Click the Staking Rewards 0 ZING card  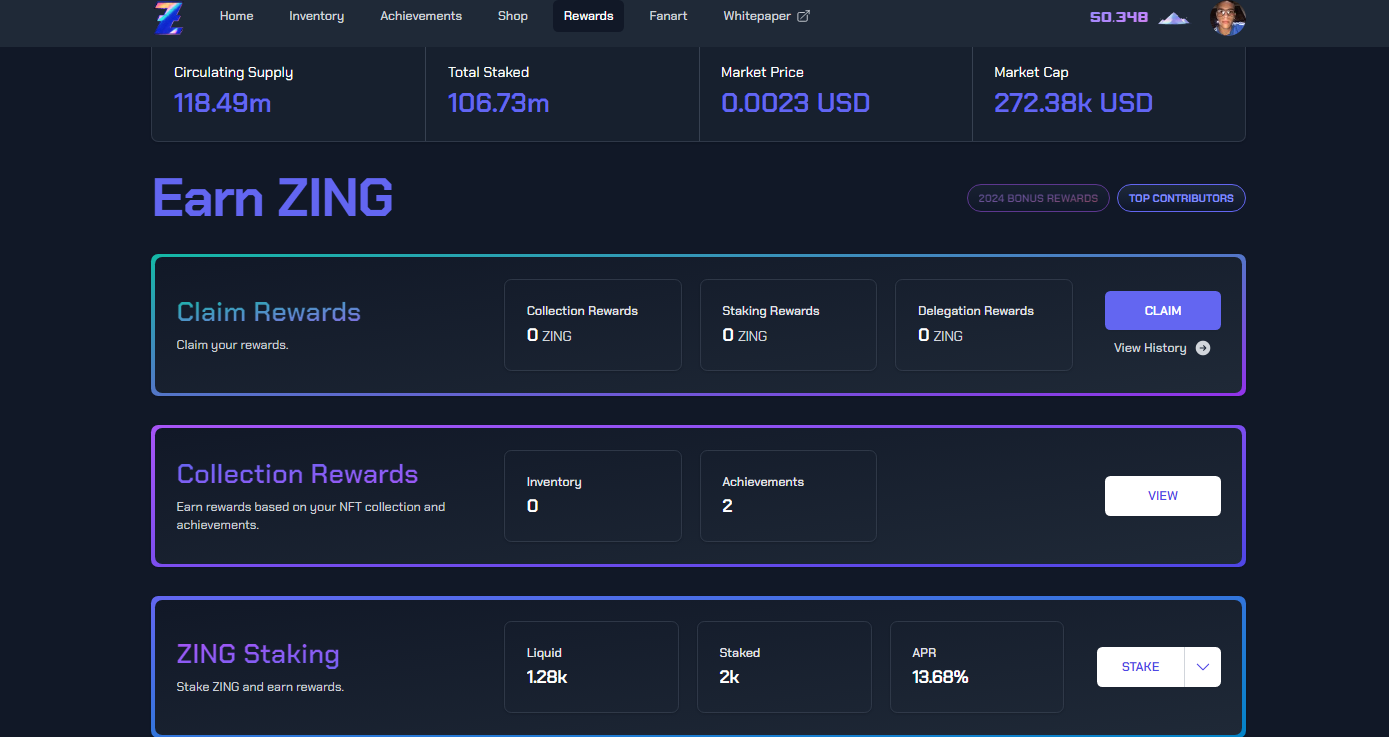point(788,325)
